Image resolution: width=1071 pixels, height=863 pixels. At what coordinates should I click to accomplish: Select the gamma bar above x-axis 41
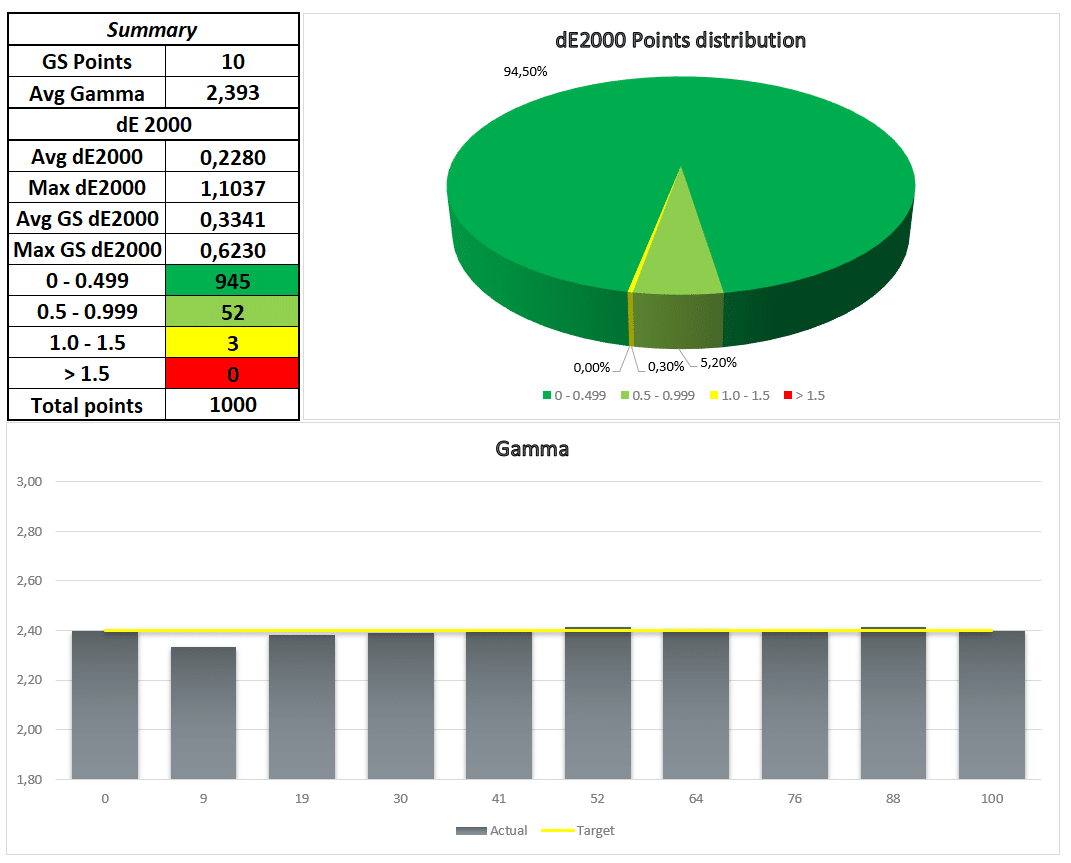tap(499, 705)
